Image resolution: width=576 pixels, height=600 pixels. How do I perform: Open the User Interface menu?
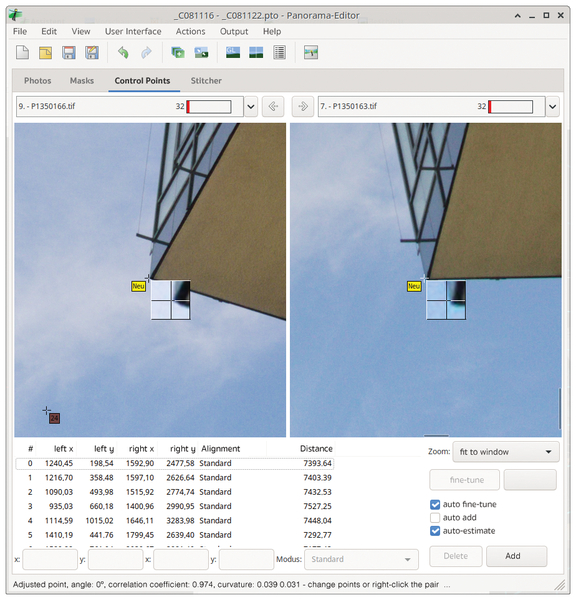pyautogui.click(x=133, y=31)
